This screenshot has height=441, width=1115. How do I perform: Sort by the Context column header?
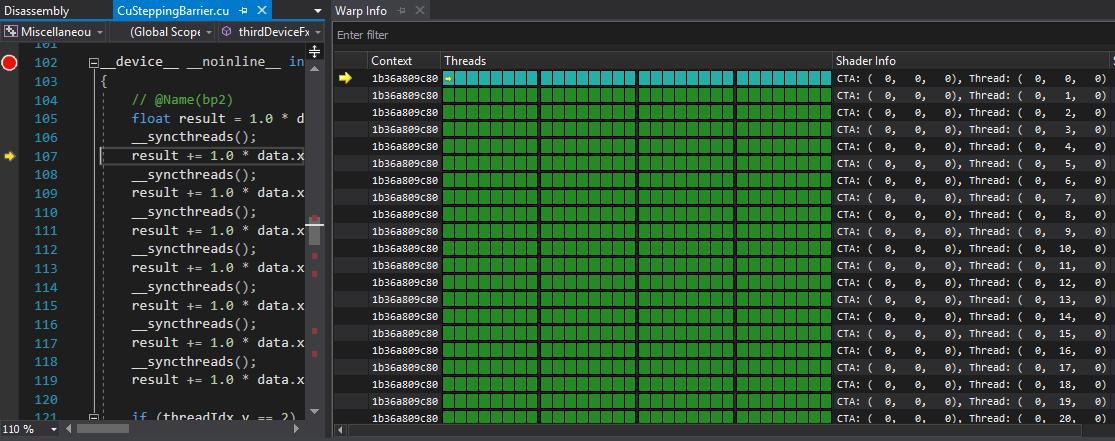tap(404, 61)
